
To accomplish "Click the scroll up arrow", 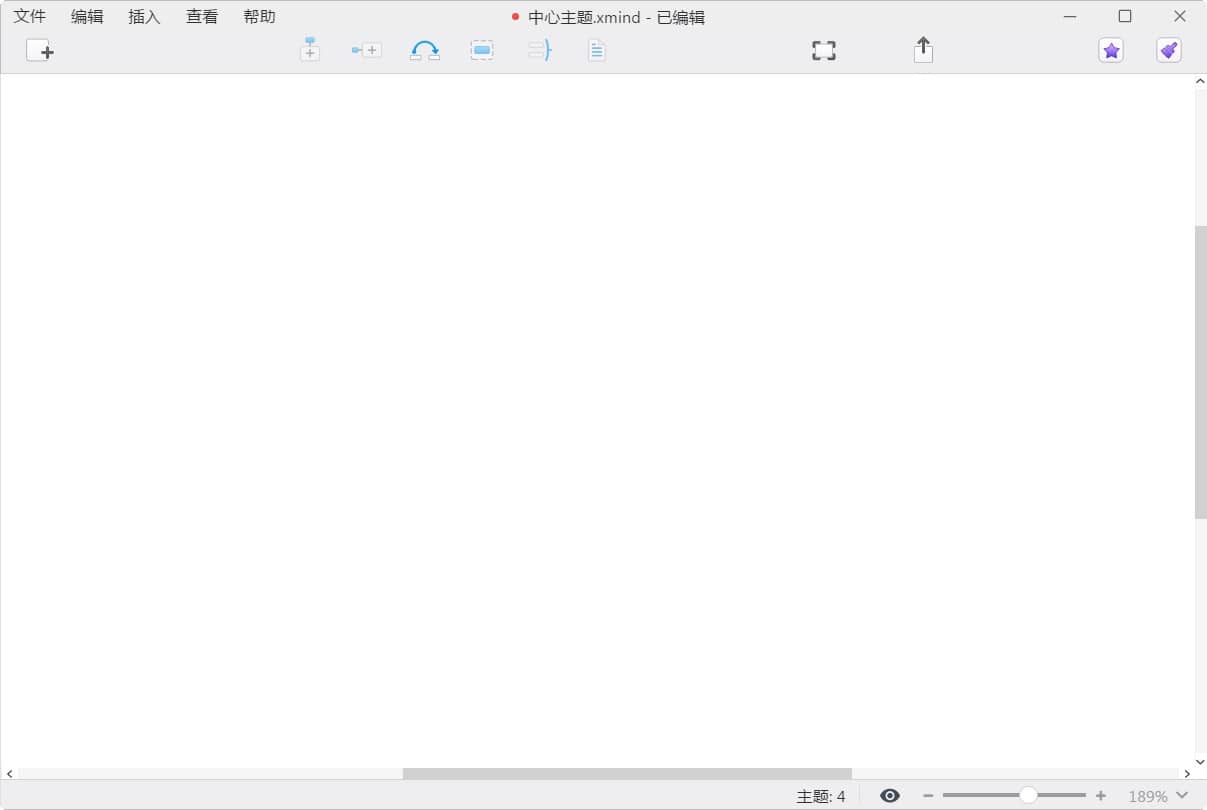I will [x=1201, y=82].
